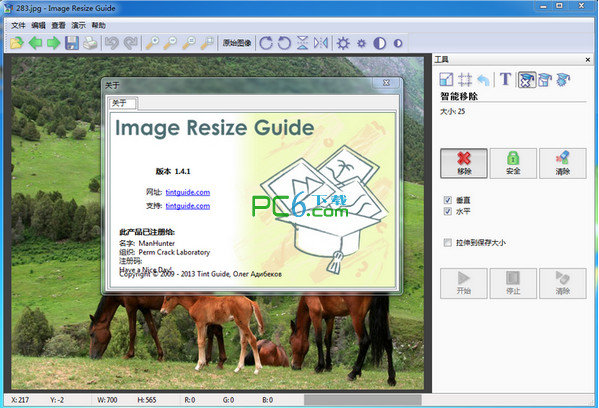Viewport: 599px width, 408px height.
Task: Open an image file with the folder icon
Action: [x=17, y=43]
